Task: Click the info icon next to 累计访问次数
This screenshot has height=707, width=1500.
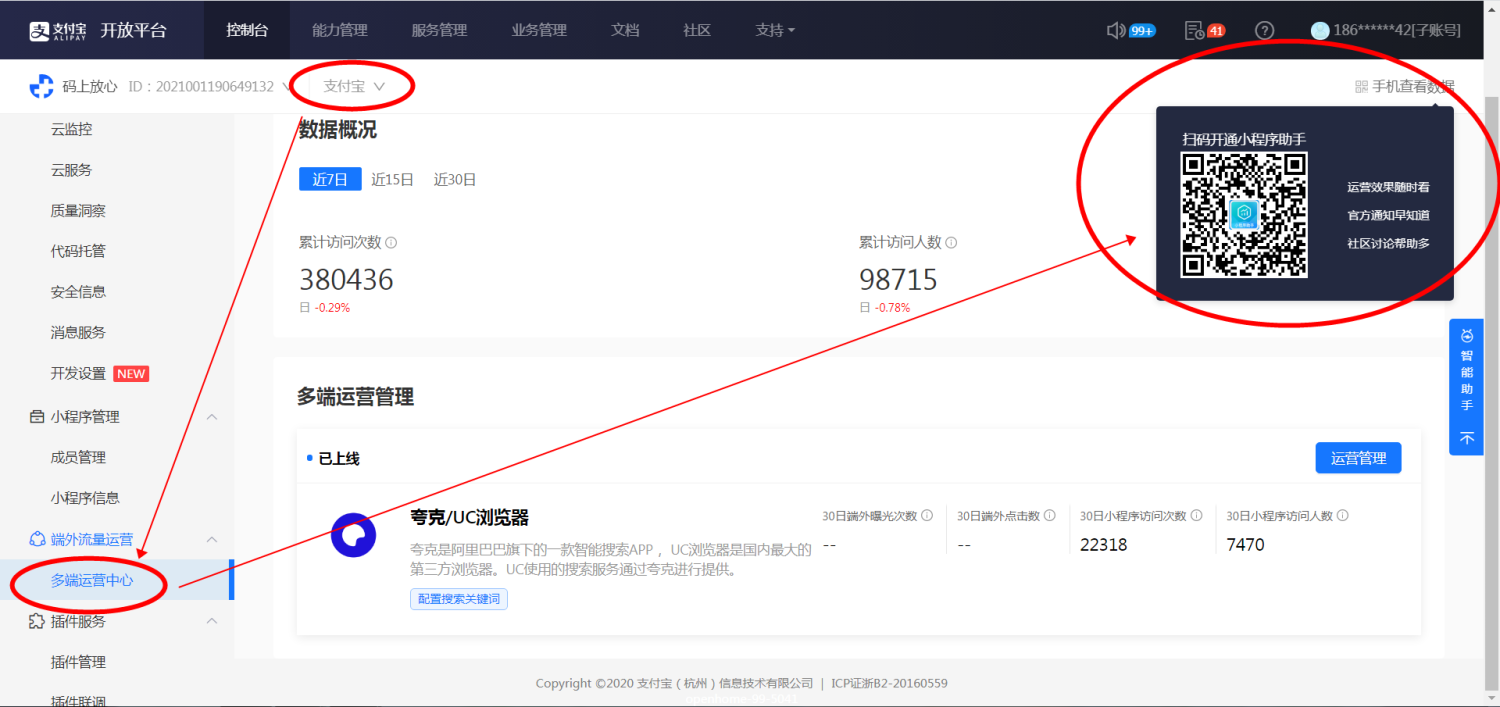Action: tap(391, 242)
